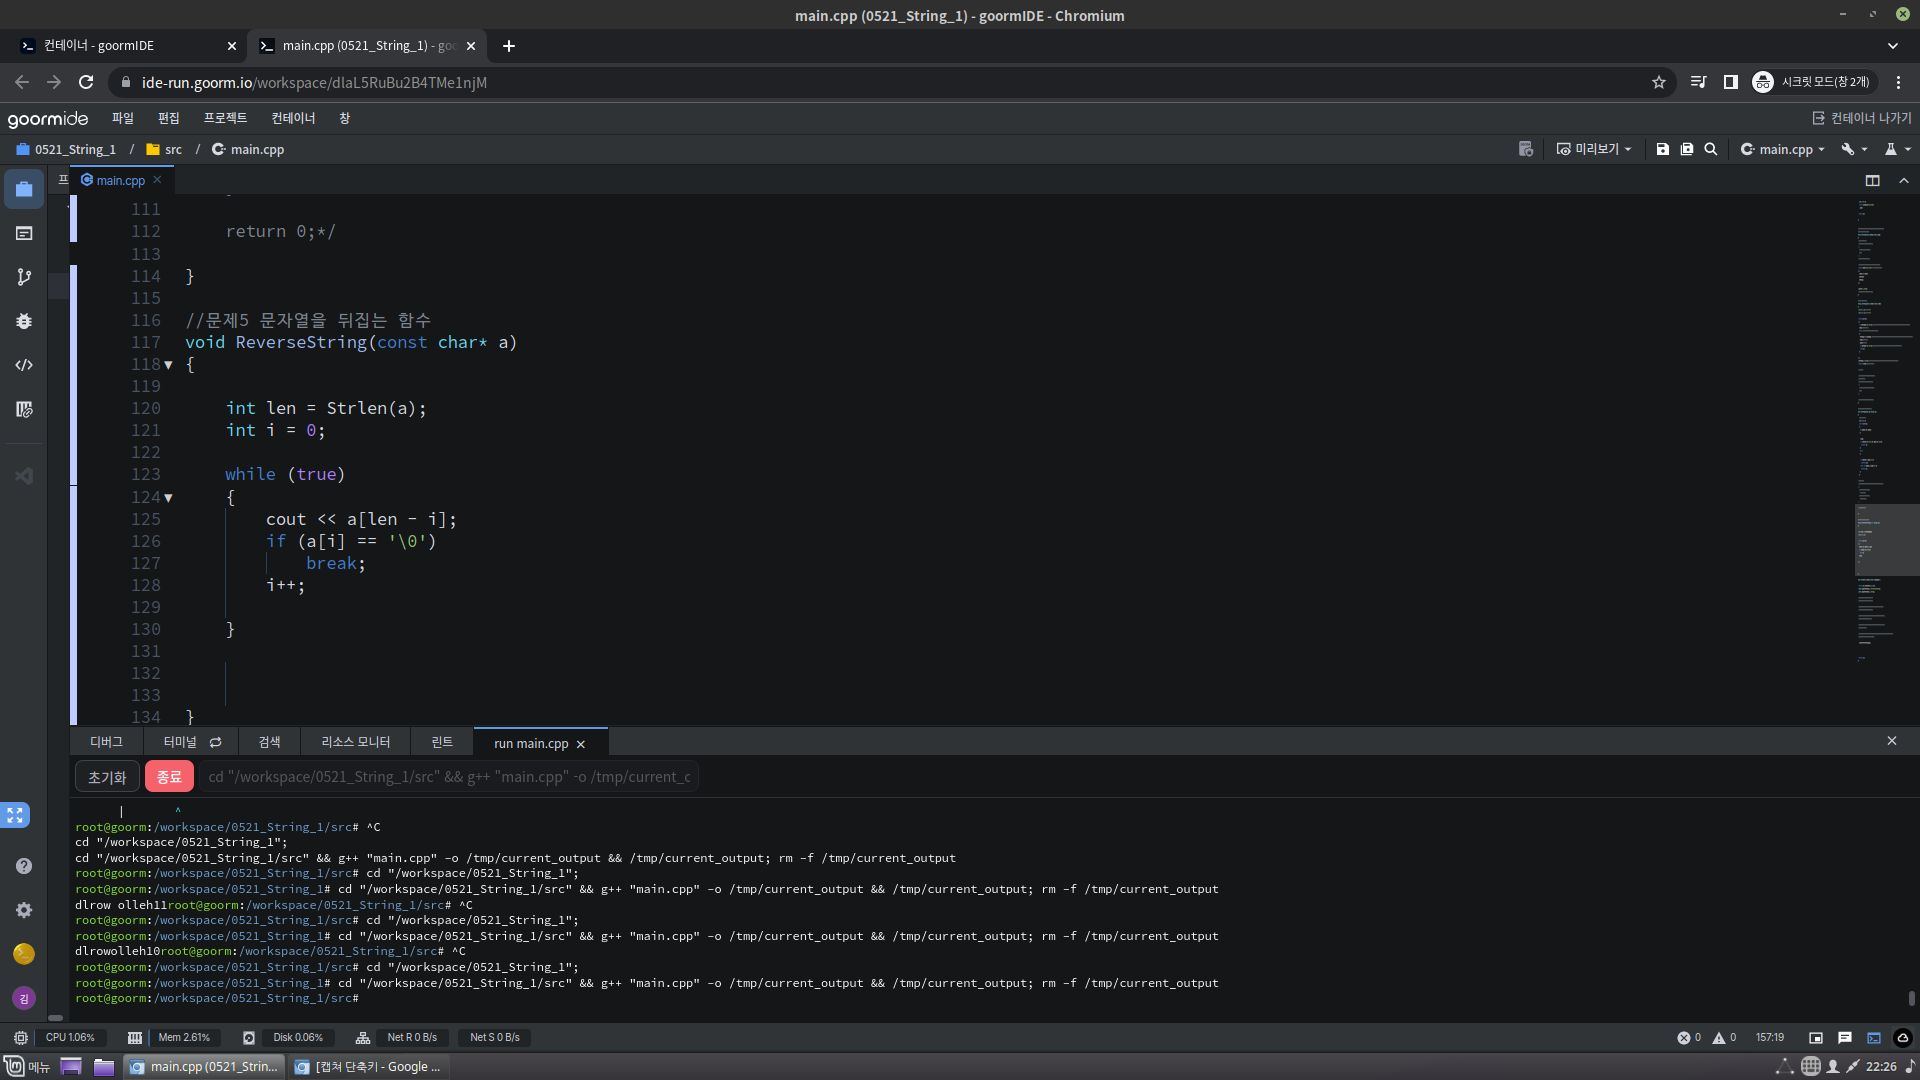1920x1080 pixels.
Task: Switch to 검색 panel tab
Action: pos(269,742)
